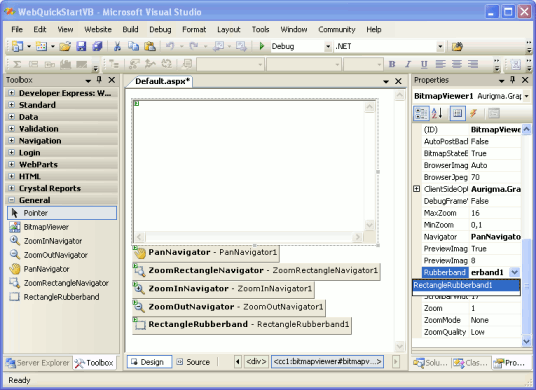Open the Rubberband property dropdown arrow
Screen dimensions: 536x390
(514, 272)
